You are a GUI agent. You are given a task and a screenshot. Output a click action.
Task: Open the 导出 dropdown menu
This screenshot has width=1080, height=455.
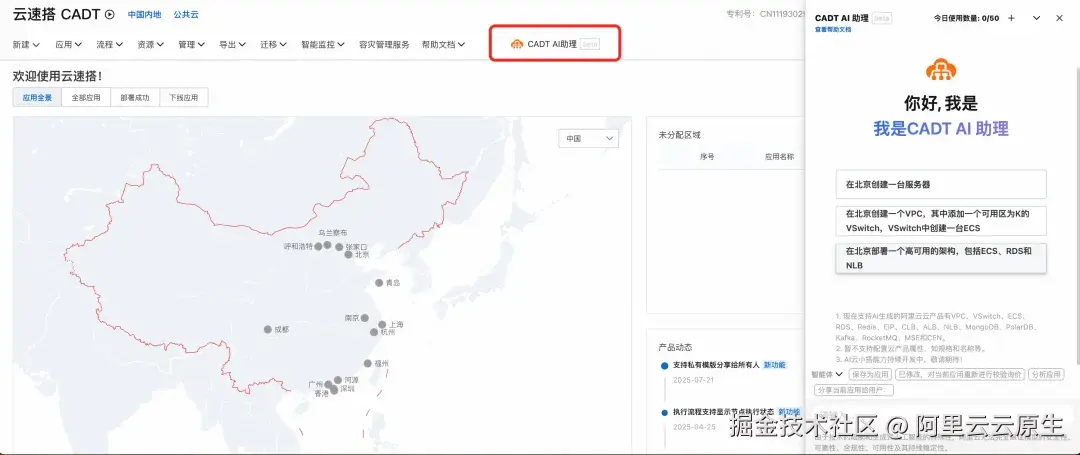232,44
